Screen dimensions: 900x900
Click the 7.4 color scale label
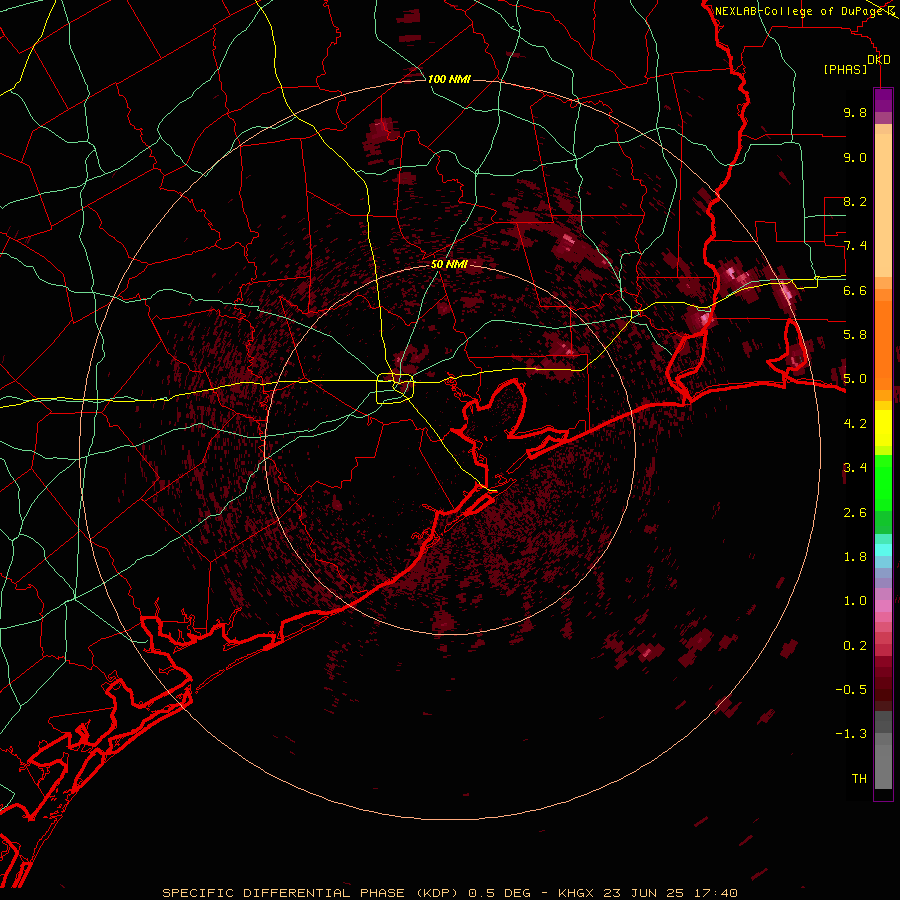[x=855, y=246]
